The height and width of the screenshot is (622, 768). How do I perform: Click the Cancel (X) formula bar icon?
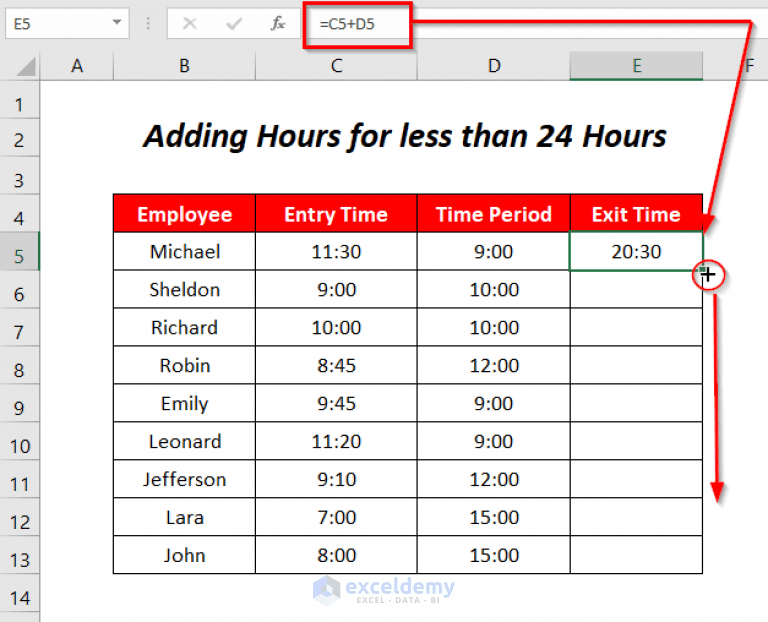coord(190,23)
